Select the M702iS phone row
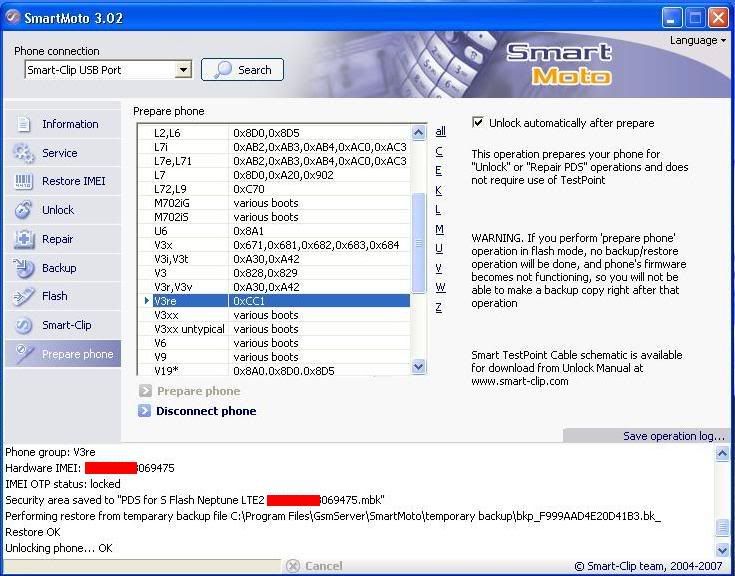Image resolution: width=735 pixels, height=576 pixels. point(274,217)
